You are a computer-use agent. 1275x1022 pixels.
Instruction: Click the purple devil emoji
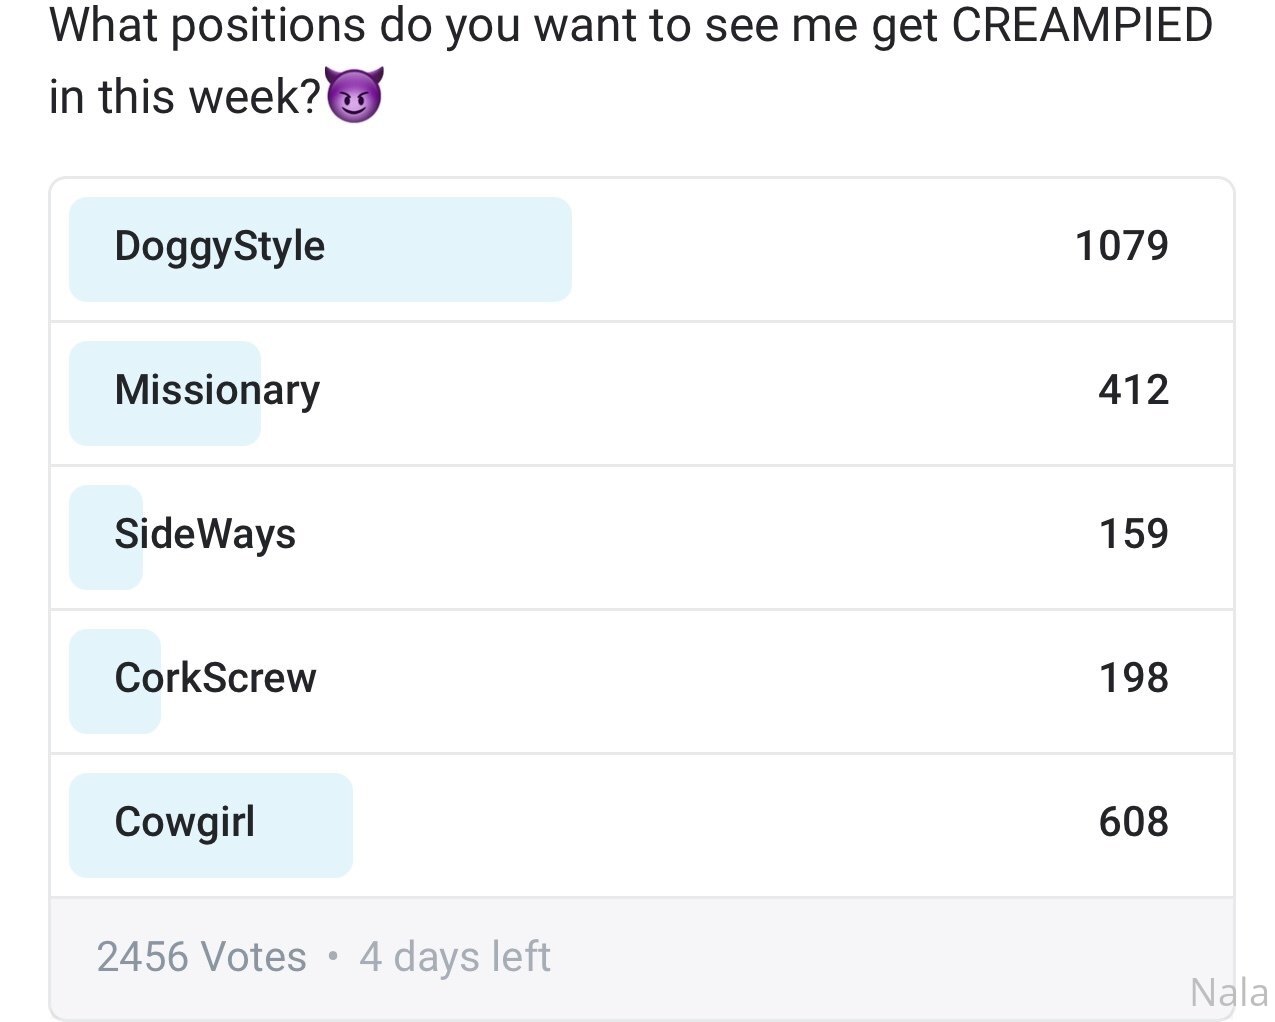[355, 97]
